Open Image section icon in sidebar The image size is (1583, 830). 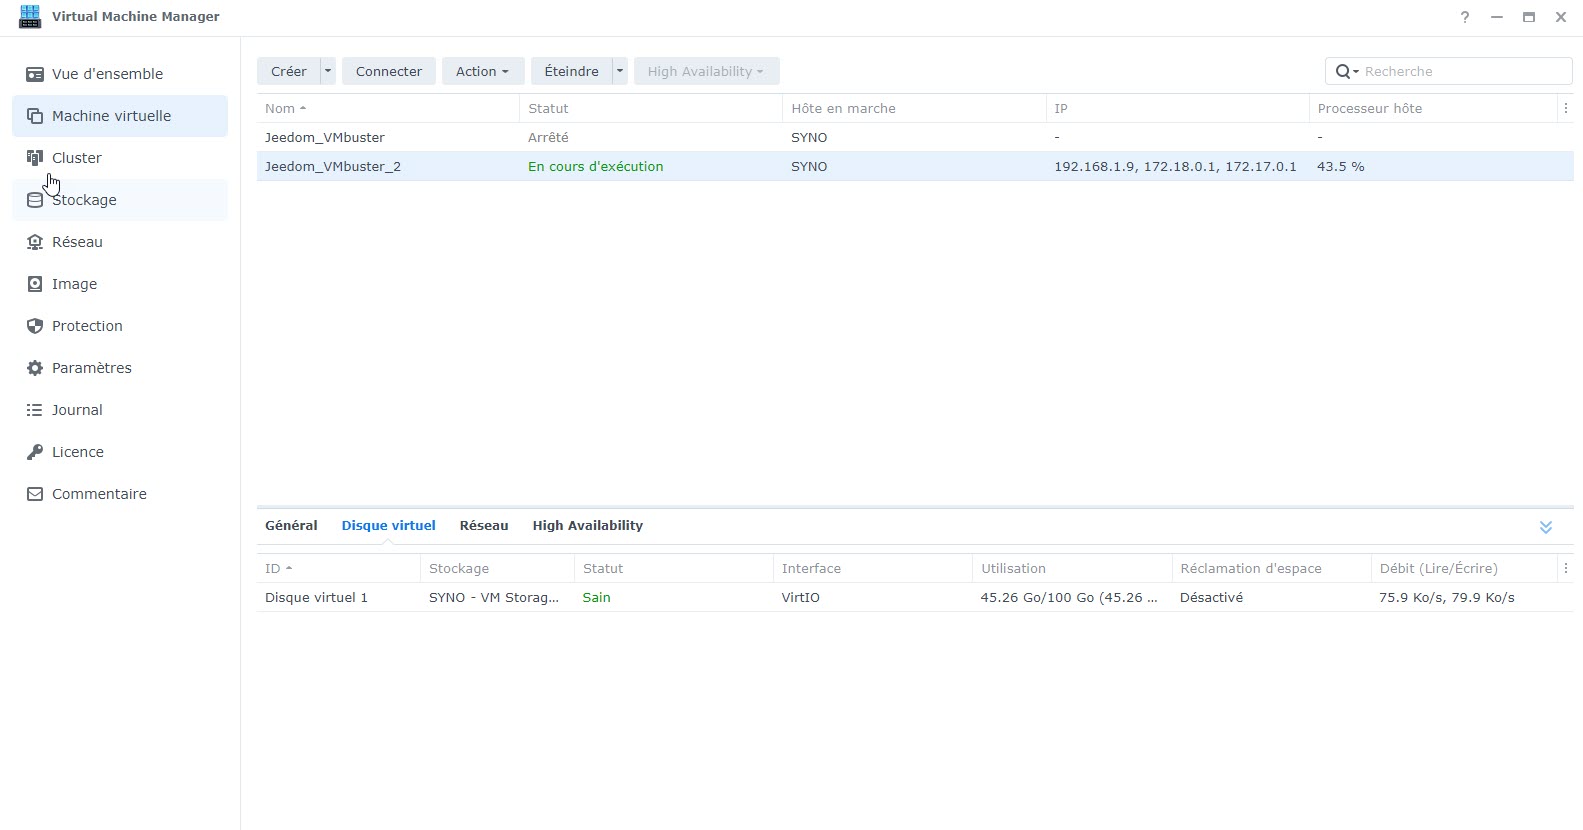click(x=35, y=284)
